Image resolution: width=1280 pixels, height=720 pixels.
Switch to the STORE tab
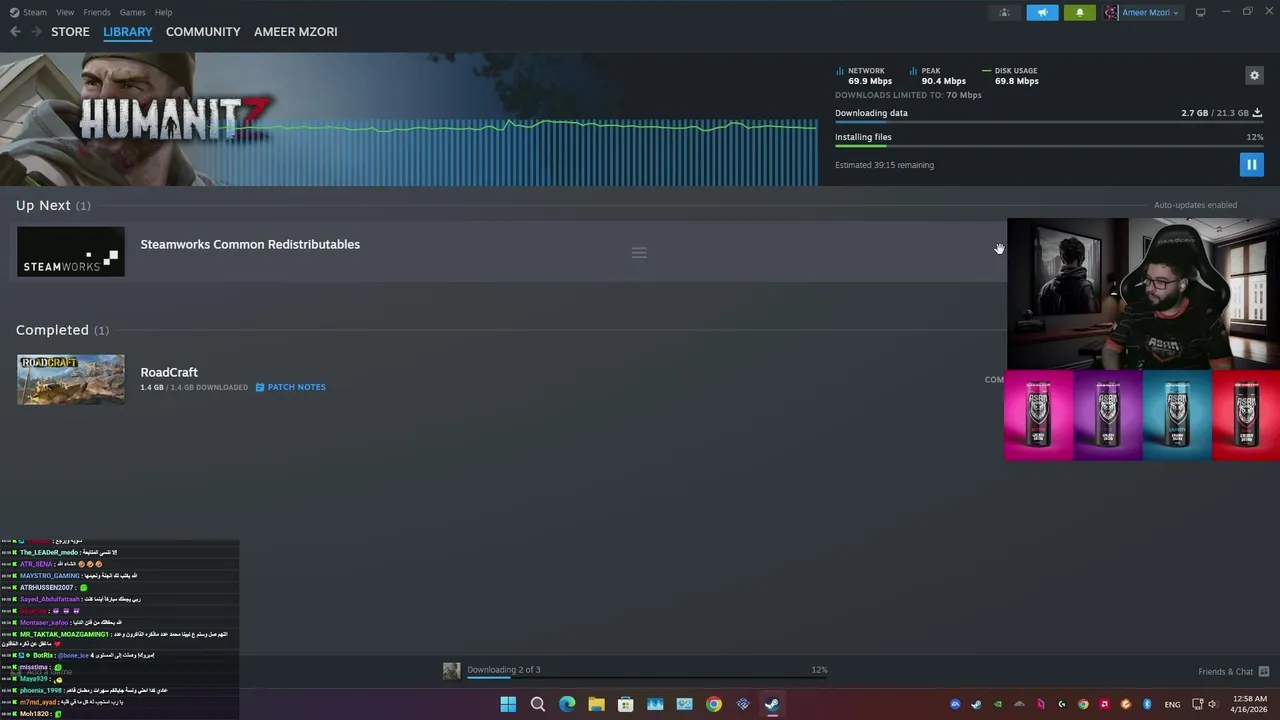pos(70,32)
